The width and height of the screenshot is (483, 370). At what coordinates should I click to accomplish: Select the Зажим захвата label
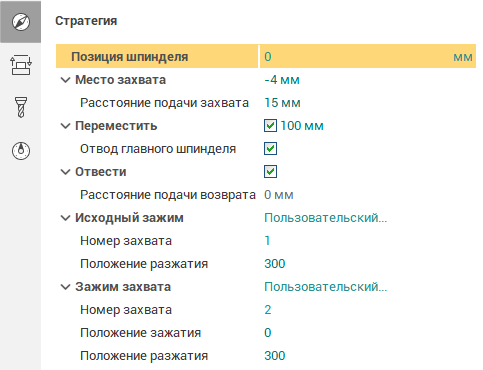click(x=123, y=287)
